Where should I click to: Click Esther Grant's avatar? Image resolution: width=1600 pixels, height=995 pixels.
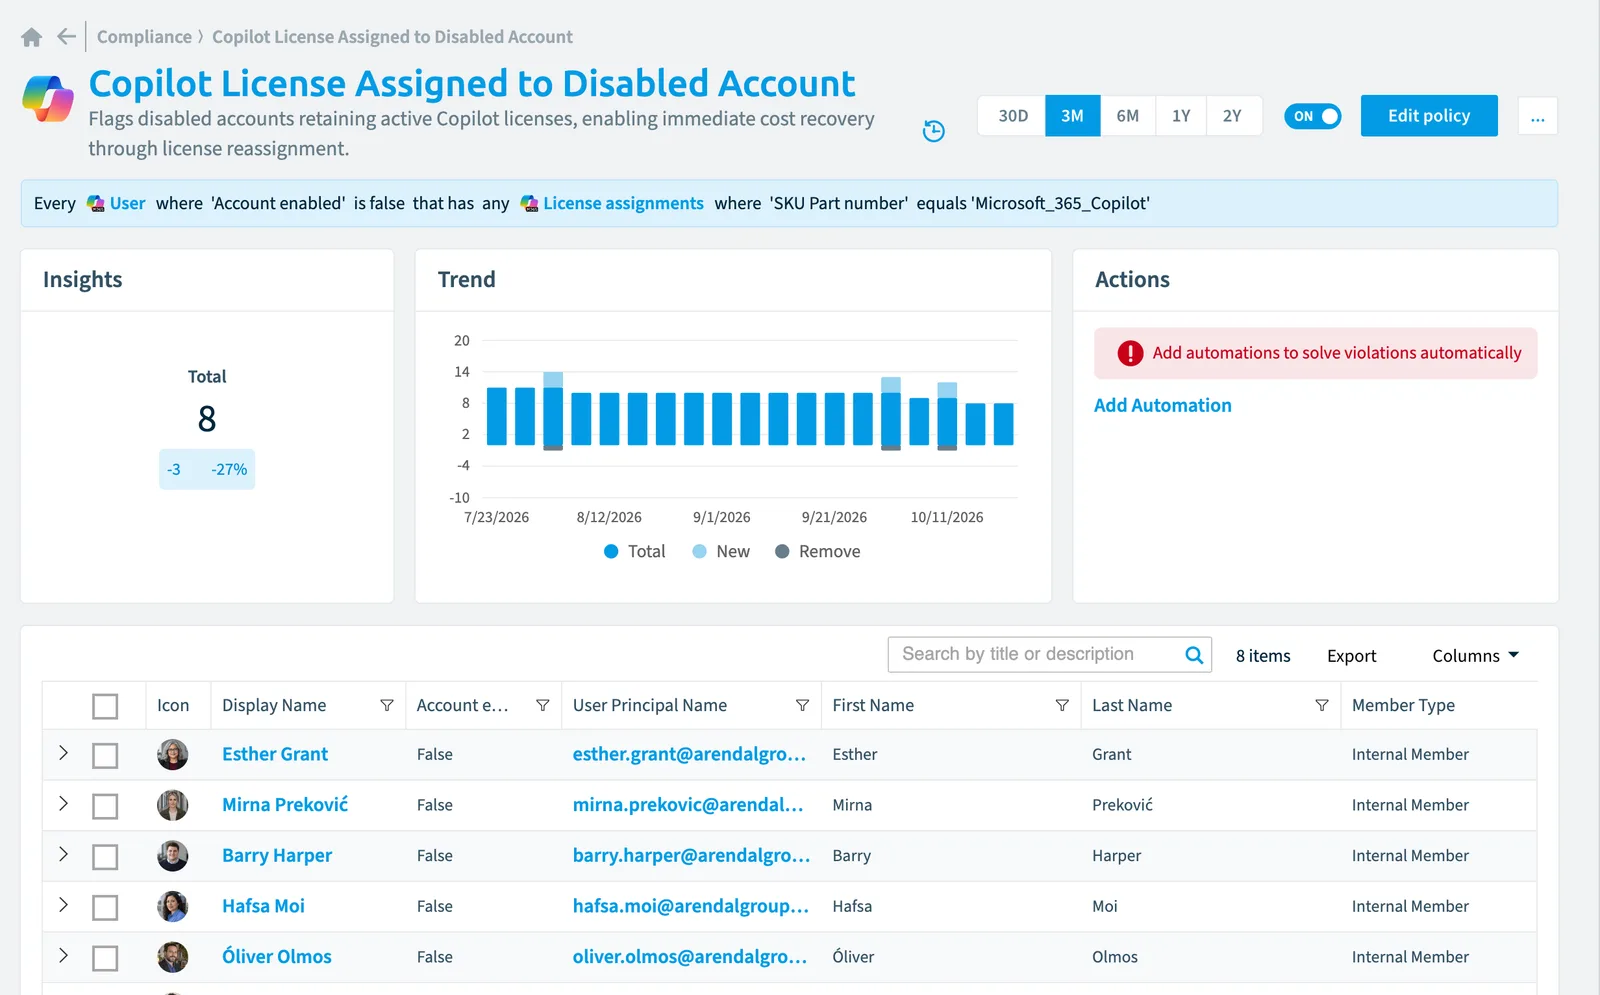(x=173, y=754)
